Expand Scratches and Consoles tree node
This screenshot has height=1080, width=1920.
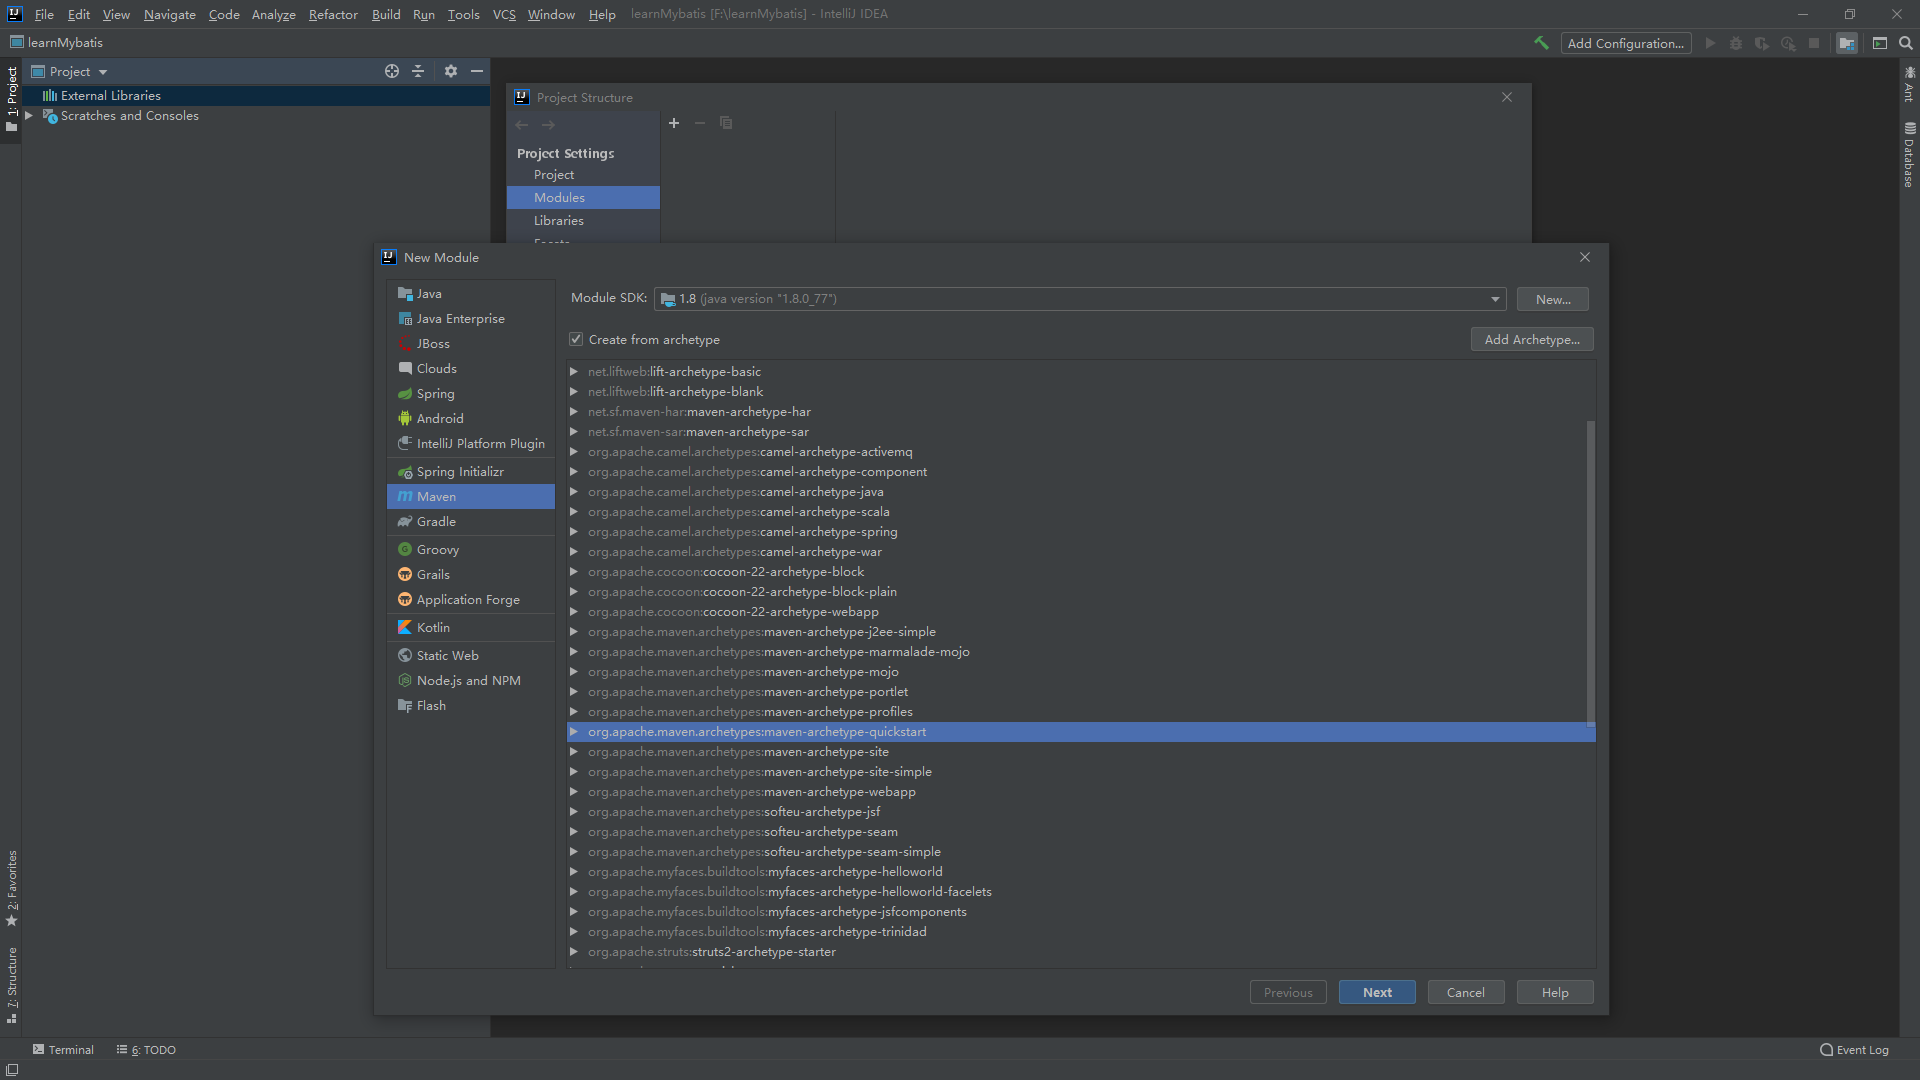pos(29,116)
